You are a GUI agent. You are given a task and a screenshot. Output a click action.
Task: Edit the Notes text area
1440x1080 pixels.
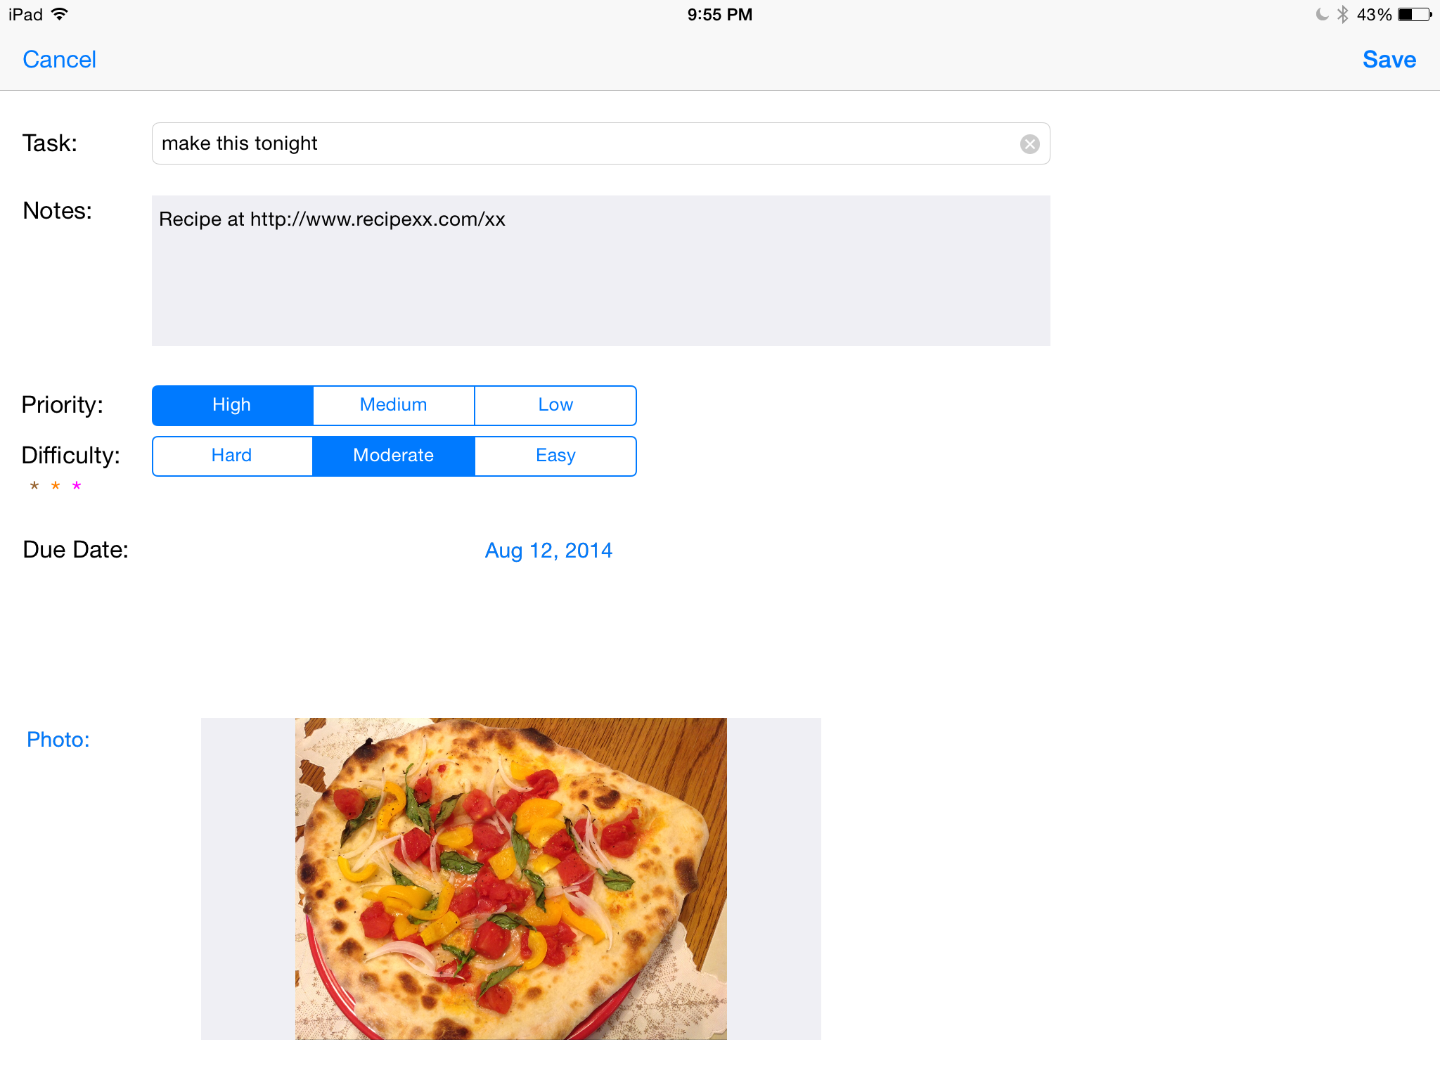[x=601, y=271]
